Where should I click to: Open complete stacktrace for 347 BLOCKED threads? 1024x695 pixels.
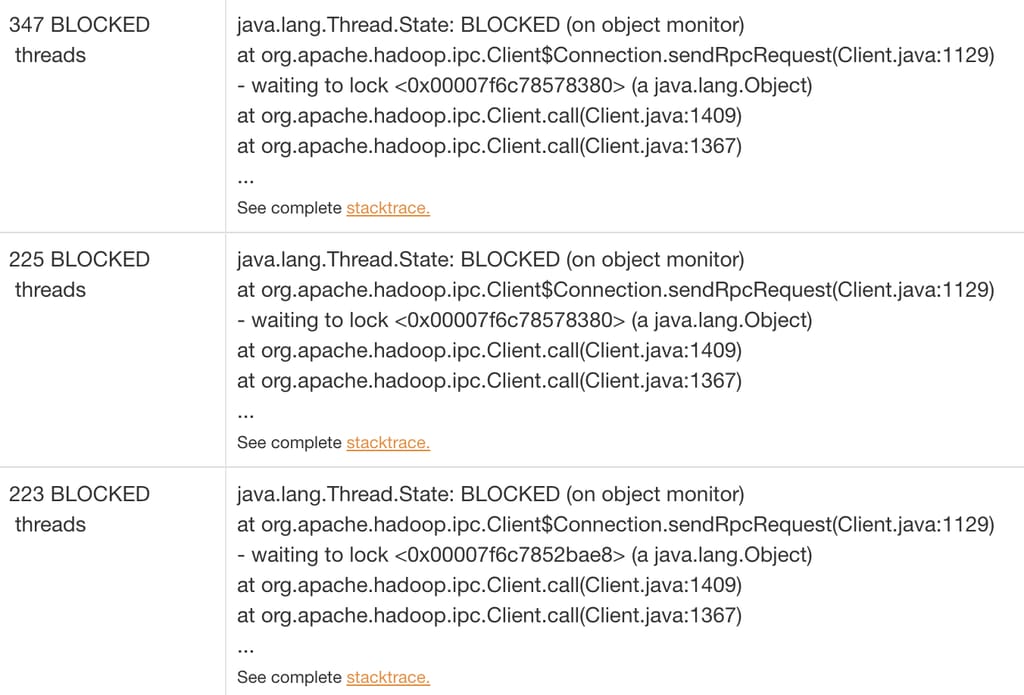click(388, 208)
